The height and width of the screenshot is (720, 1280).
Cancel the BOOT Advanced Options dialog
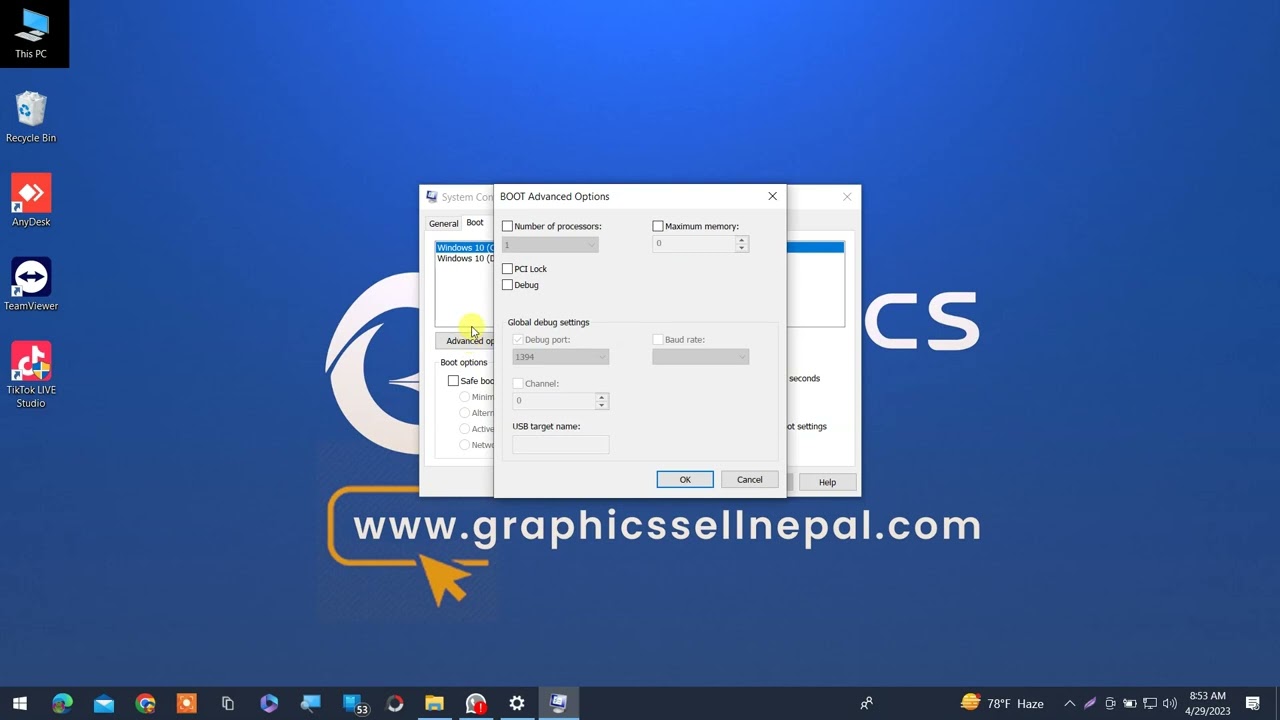click(x=749, y=480)
